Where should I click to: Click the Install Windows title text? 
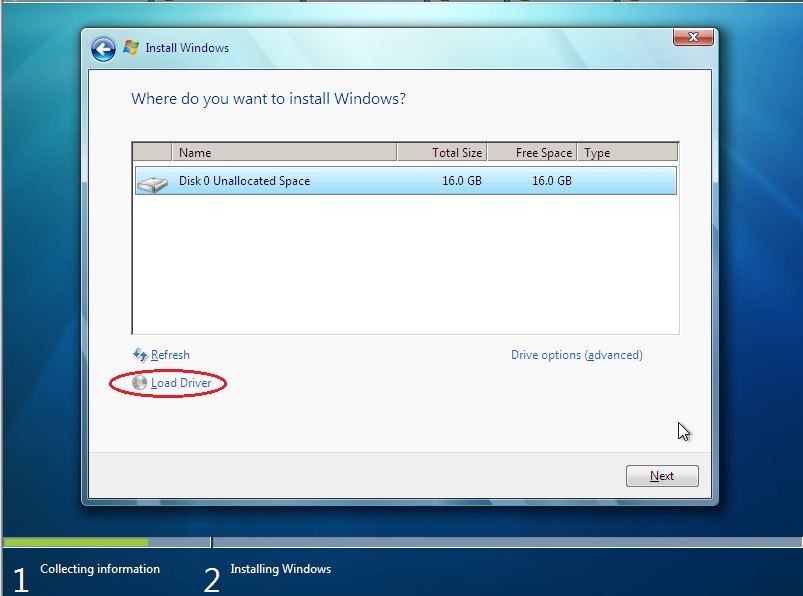[187, 48]
